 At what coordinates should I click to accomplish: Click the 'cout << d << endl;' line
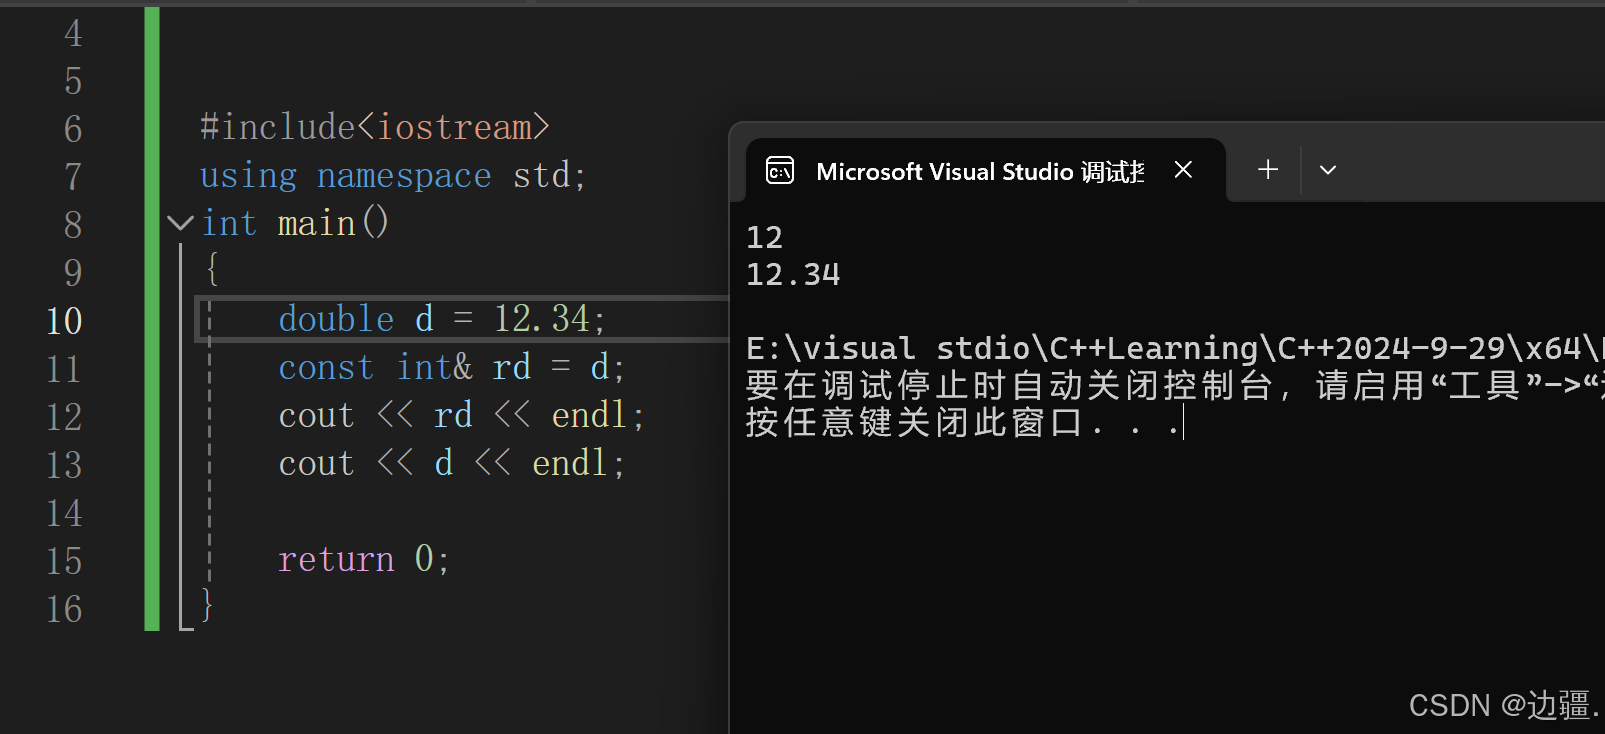pyautogui.click(x=452, y=464)
